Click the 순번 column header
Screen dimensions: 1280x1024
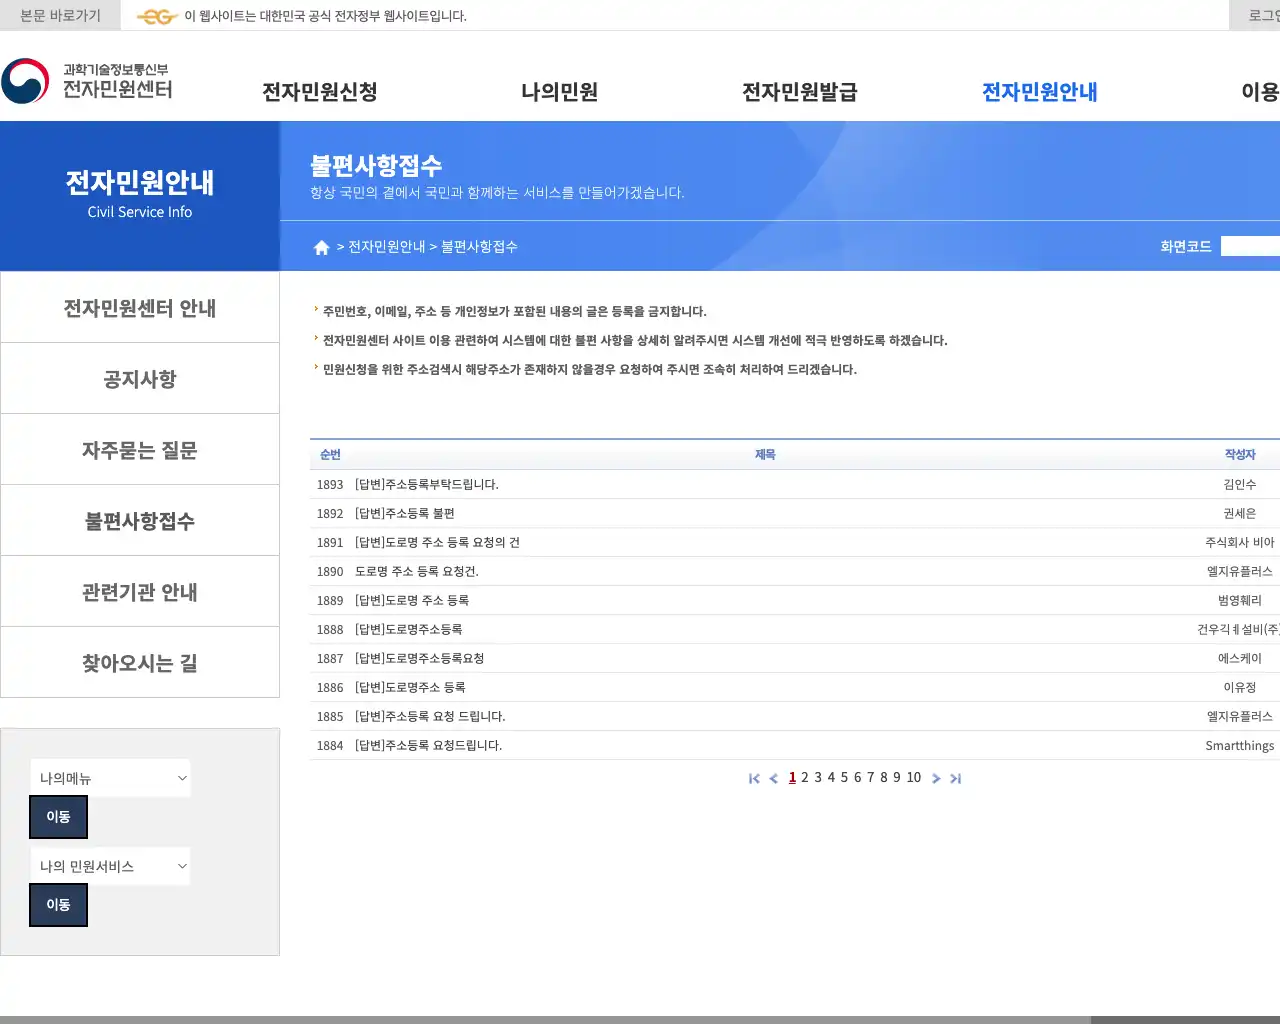330,454
